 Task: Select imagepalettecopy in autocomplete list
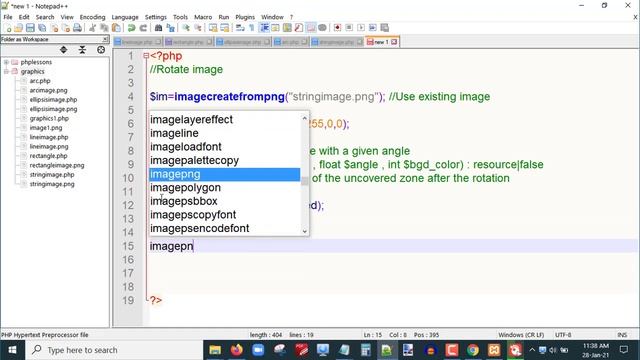(224, 160)
